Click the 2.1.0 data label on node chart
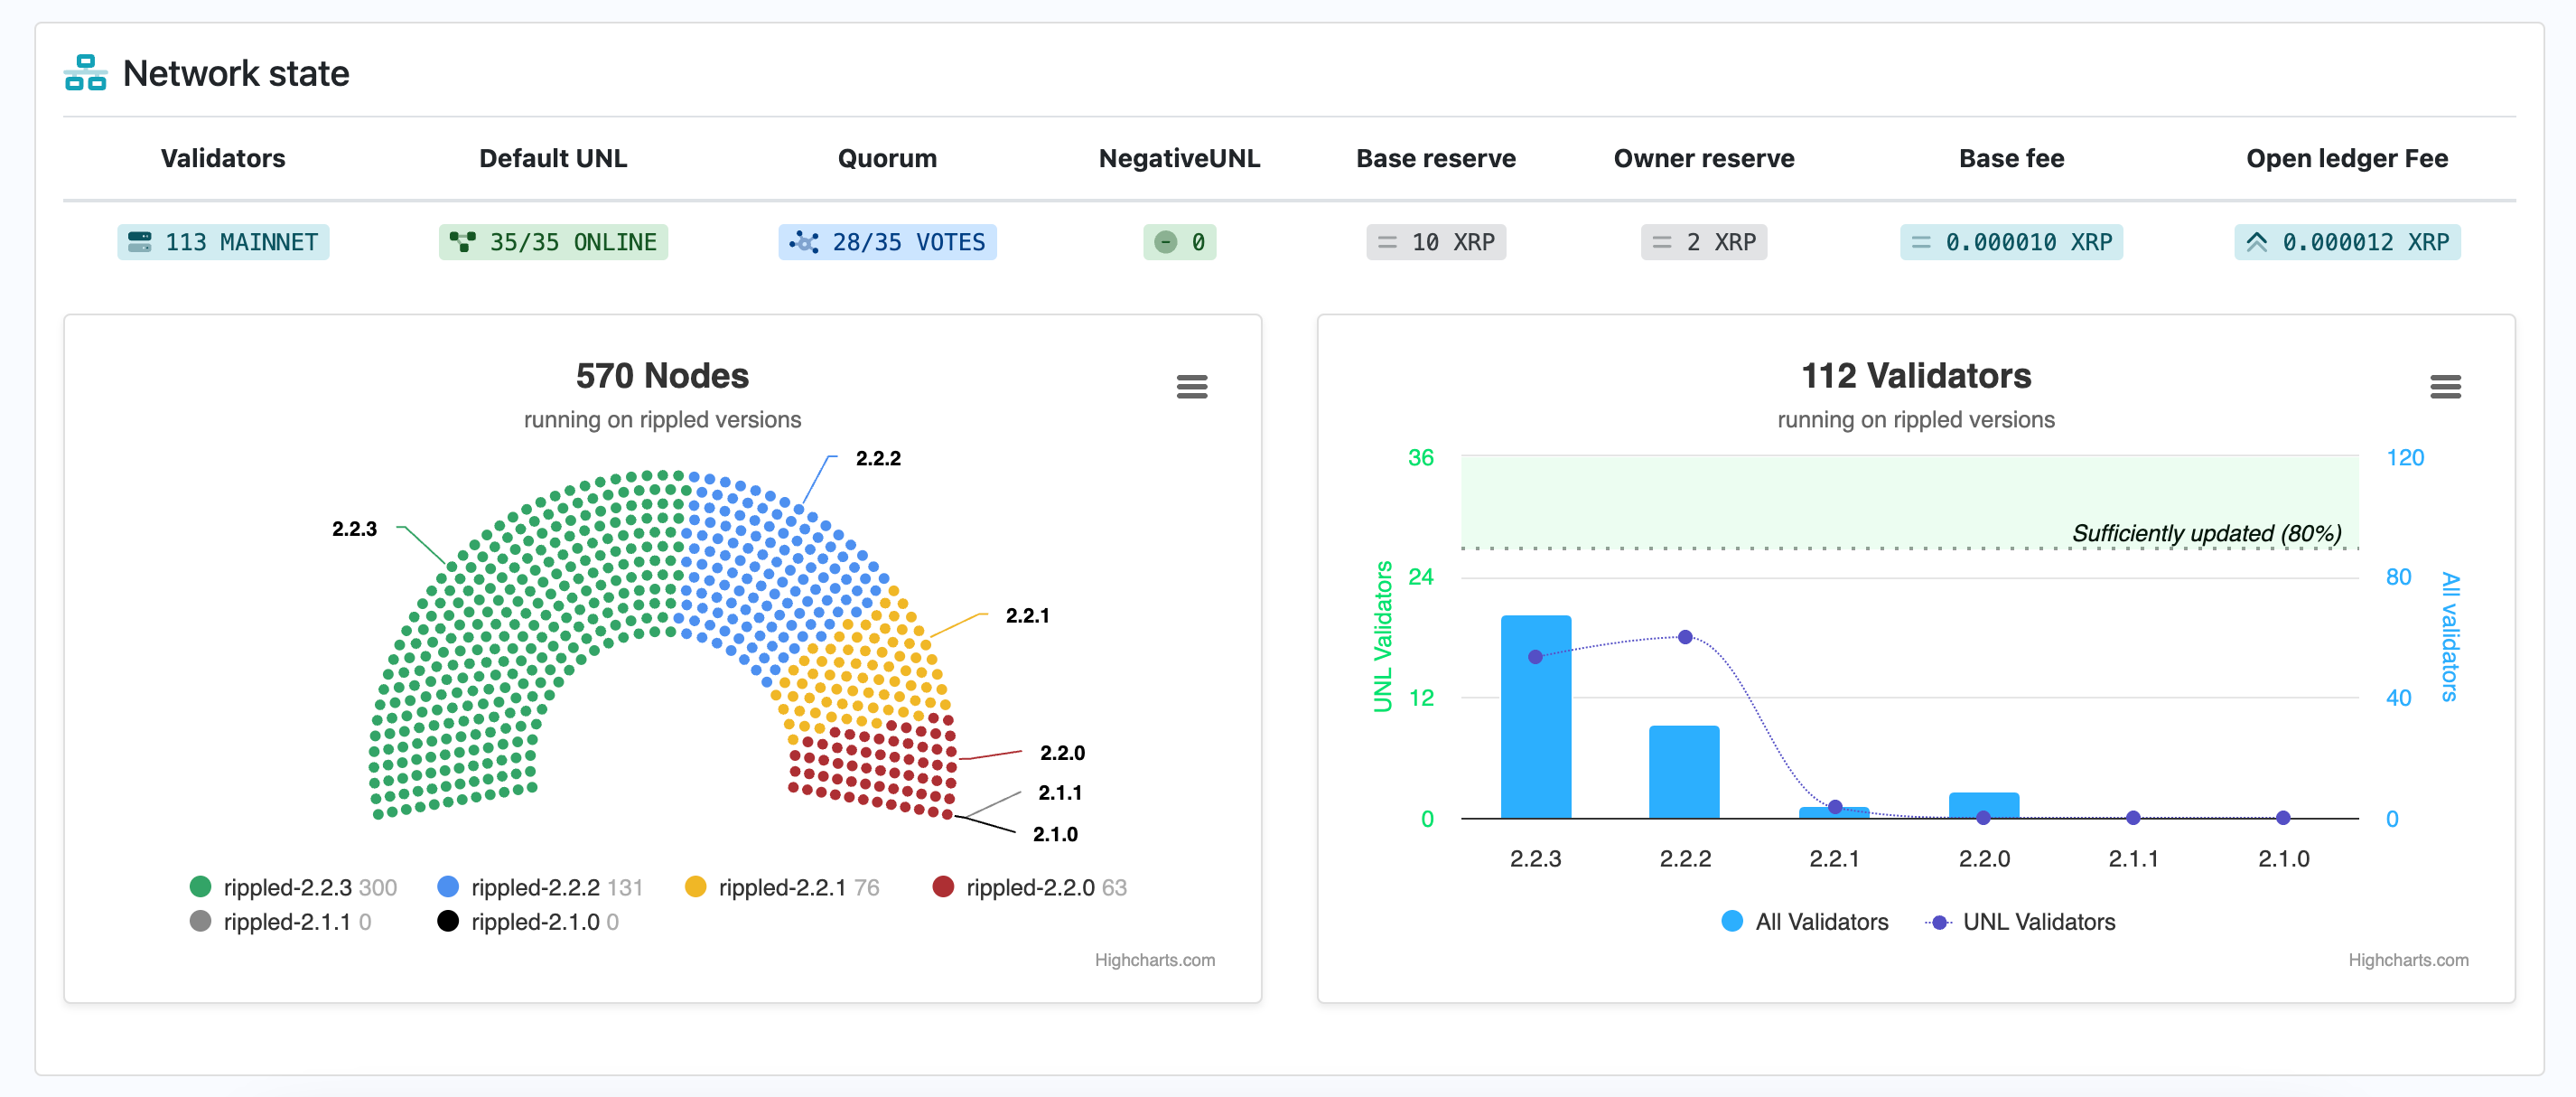This screenshot has width=2576, height=1097. click(x=1055, y=834)
